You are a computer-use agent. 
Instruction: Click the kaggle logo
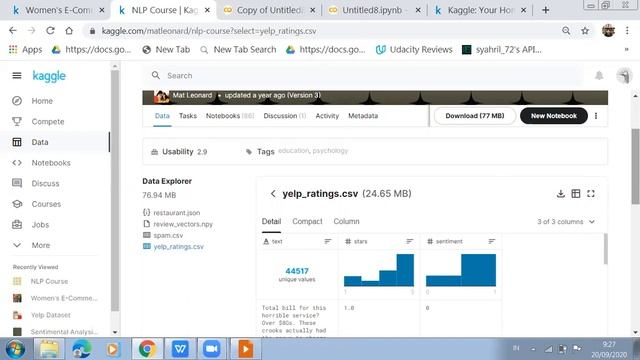point(49,76)
